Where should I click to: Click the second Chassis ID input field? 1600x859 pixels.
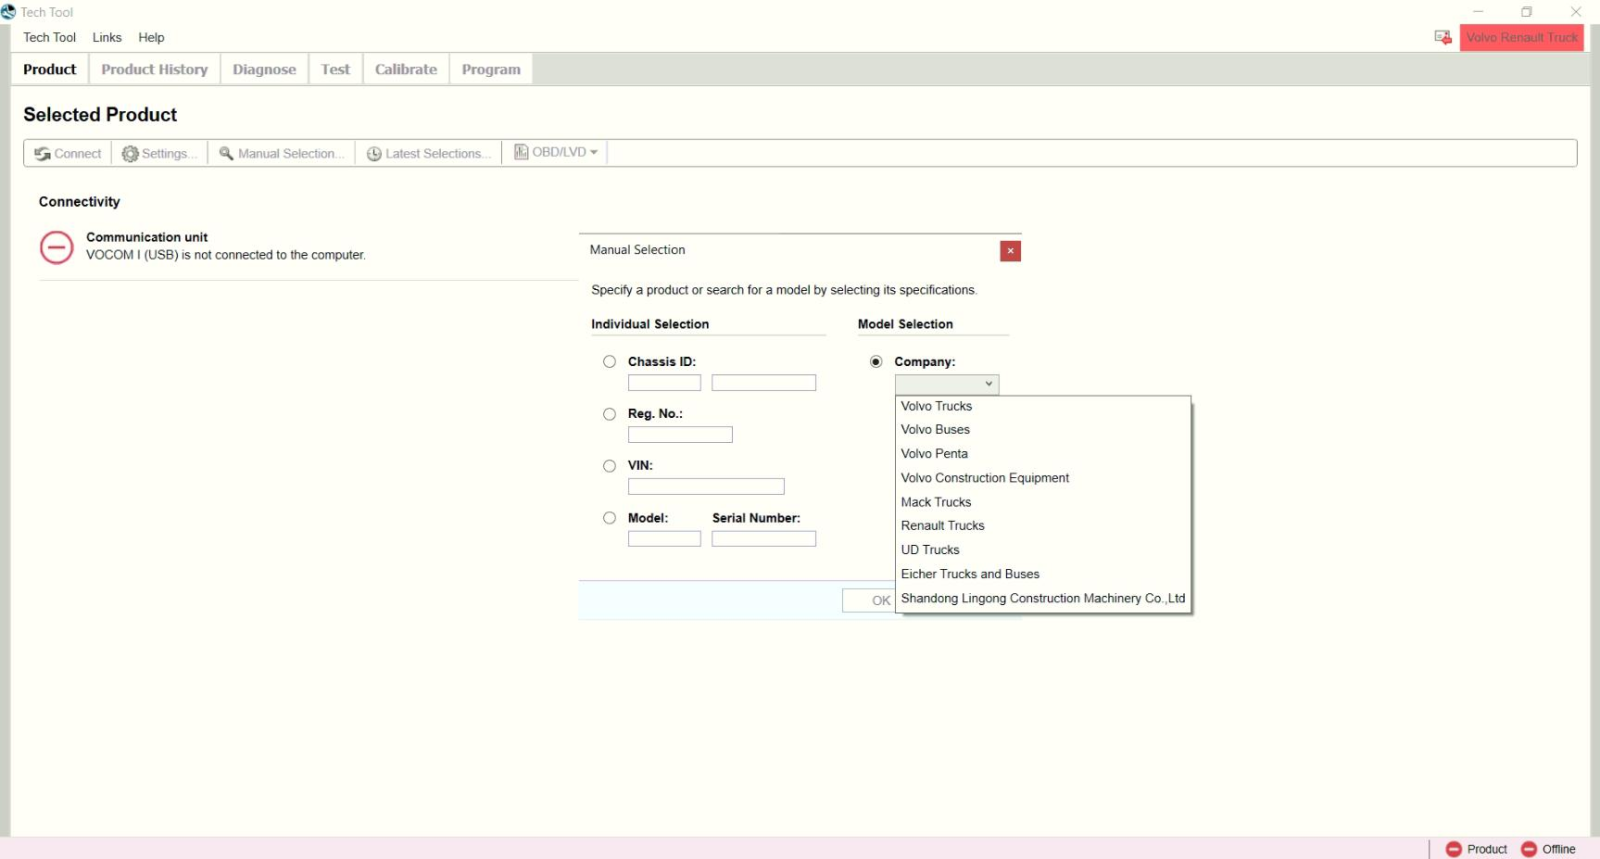click(x=764, y=383)
